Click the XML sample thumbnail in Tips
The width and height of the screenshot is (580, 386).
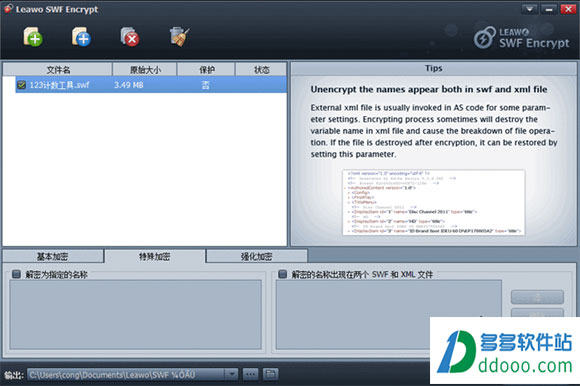point(433,202)
